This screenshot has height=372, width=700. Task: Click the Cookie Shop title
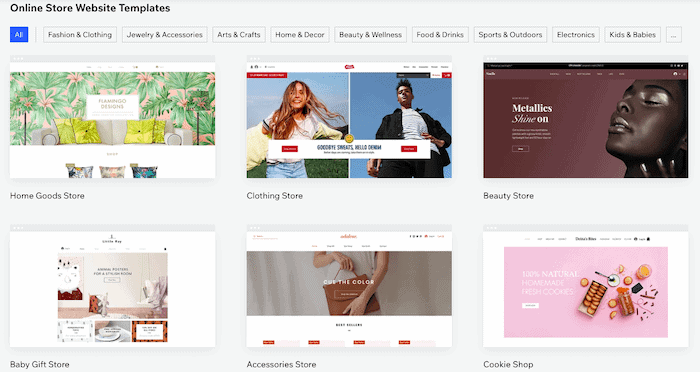pos(508,364)
